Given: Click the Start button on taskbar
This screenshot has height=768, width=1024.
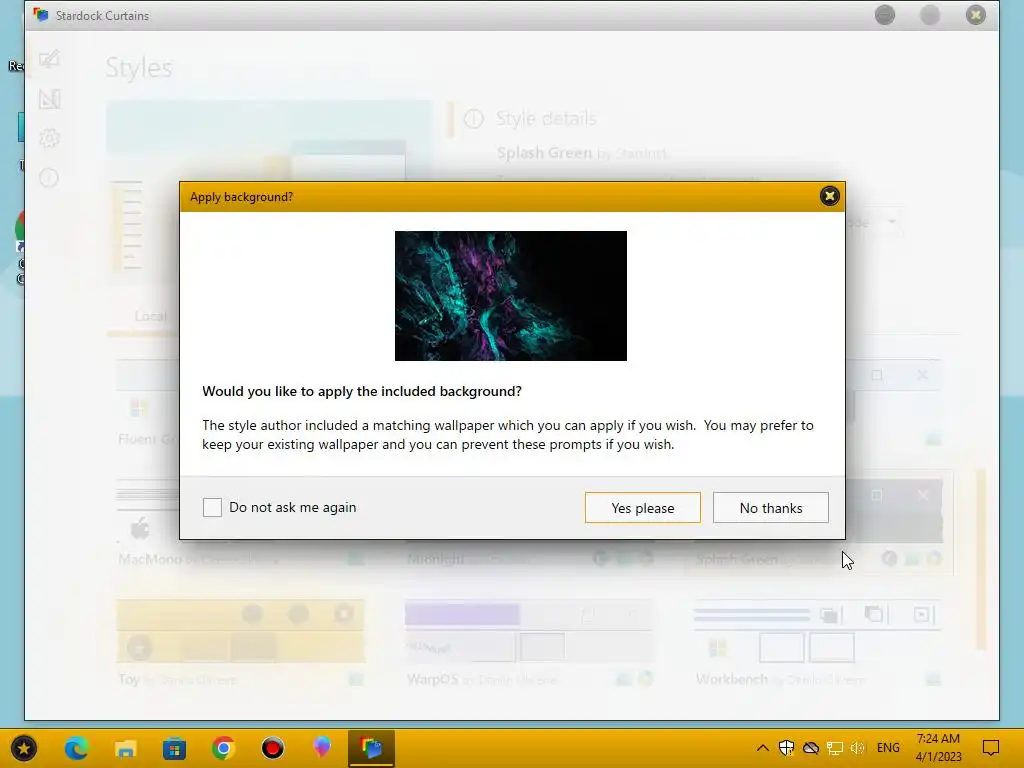Looking at the screenshot, I should pos(24,748).
